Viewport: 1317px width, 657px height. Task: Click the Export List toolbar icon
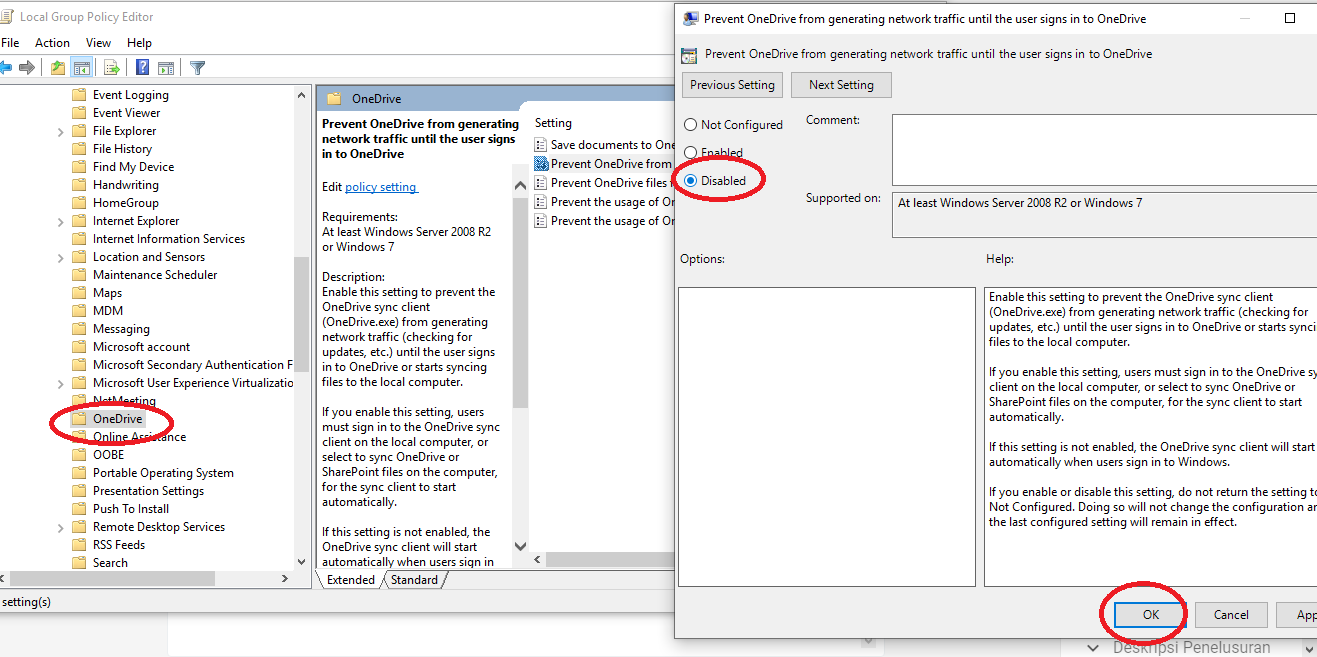click(x=112, y=68)
